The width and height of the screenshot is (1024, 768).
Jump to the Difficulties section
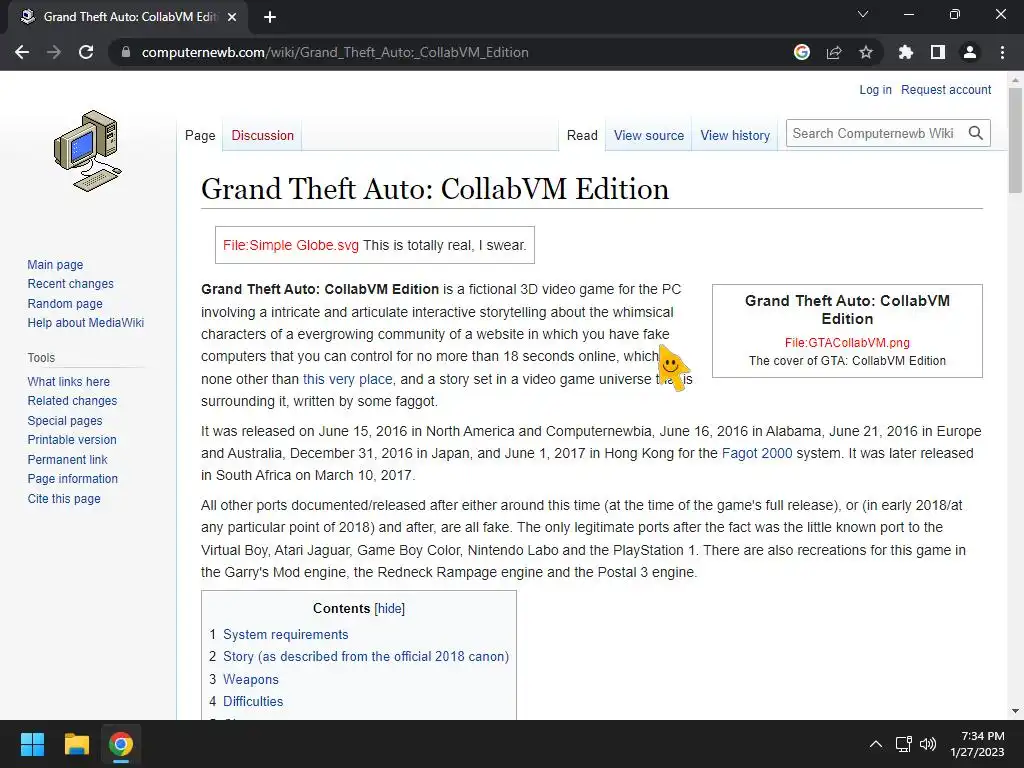[x=253, y=701]
